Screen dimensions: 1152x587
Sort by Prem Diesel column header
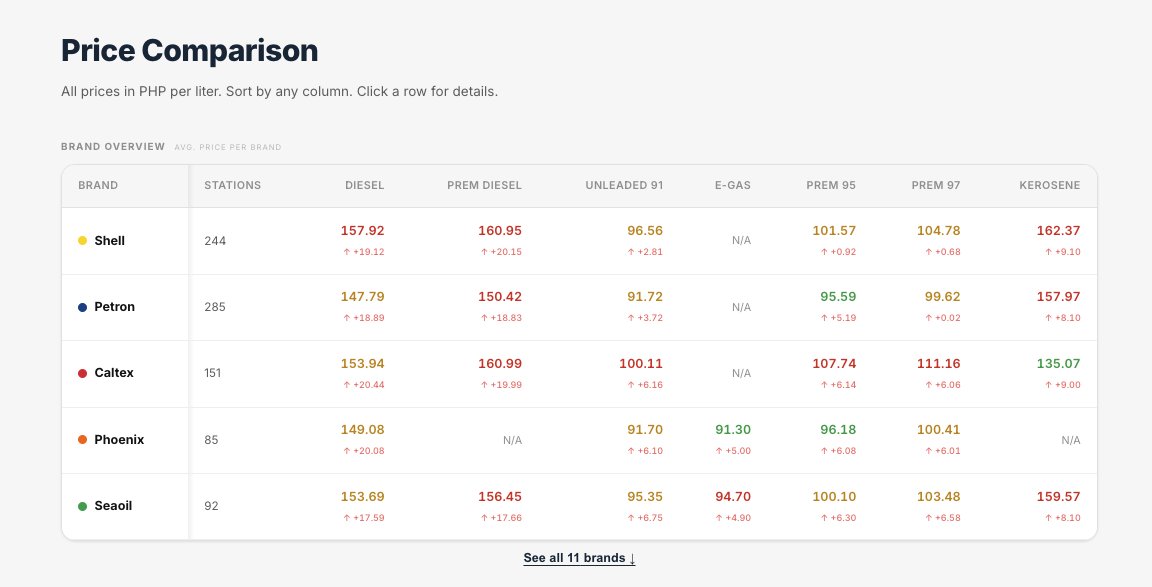click(484, 185)
